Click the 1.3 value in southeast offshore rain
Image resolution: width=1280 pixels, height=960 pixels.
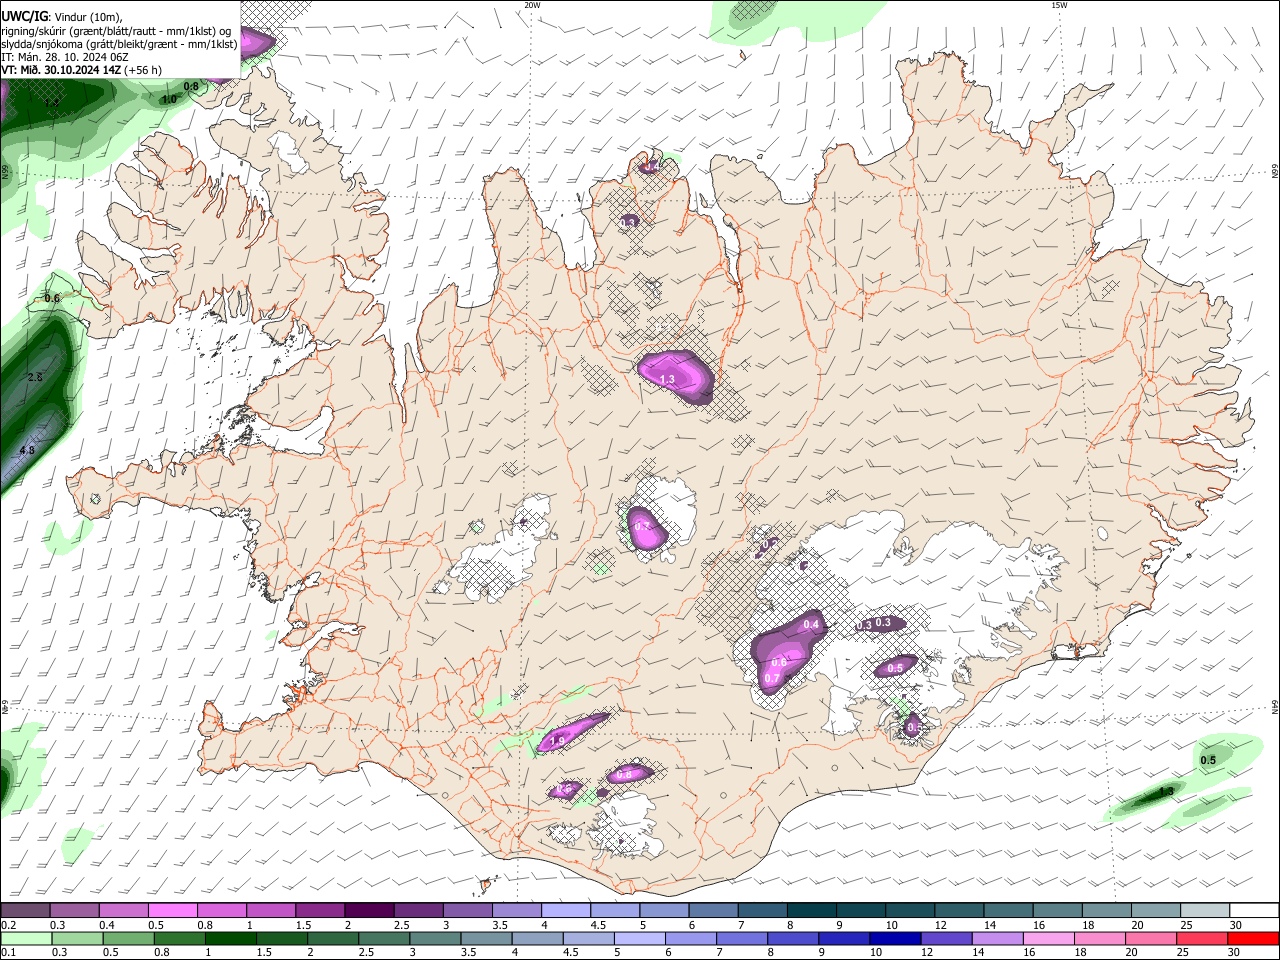point(1166,792)
